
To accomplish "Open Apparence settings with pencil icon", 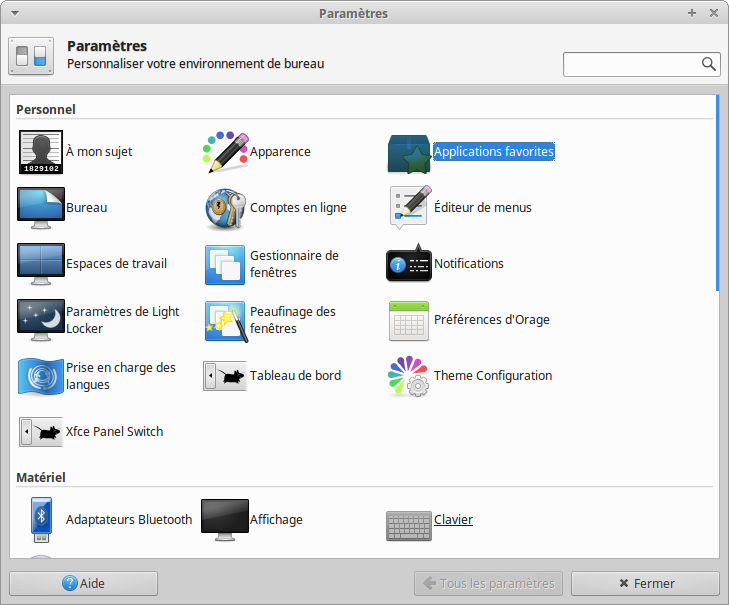I will point(225,152).
